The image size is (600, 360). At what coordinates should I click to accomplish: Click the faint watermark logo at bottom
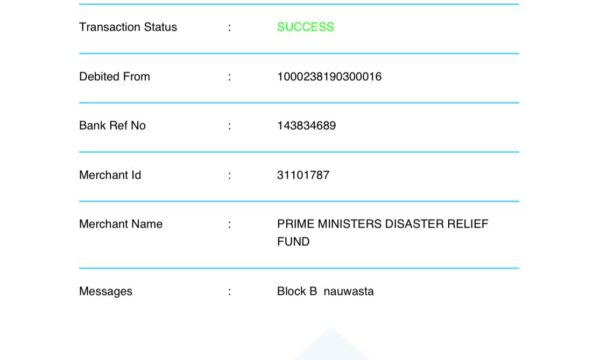pos(331,344)
